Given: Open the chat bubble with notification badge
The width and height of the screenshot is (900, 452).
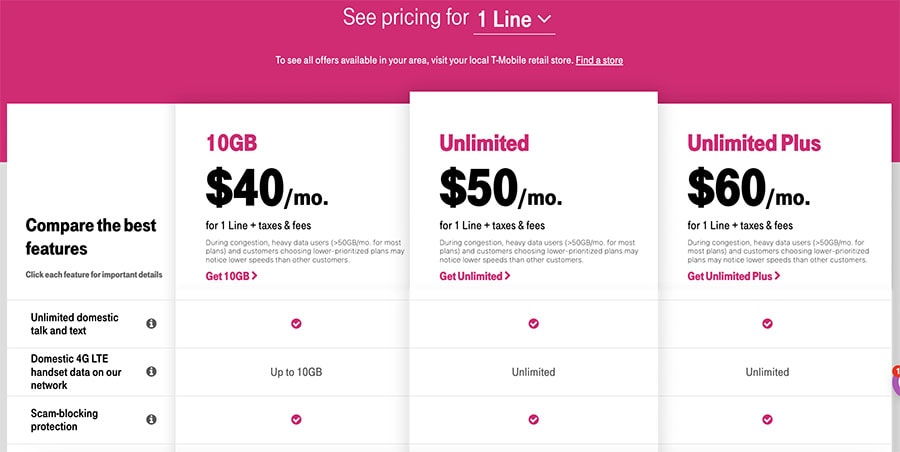Looking at the screenshot, I should [896, 381].
